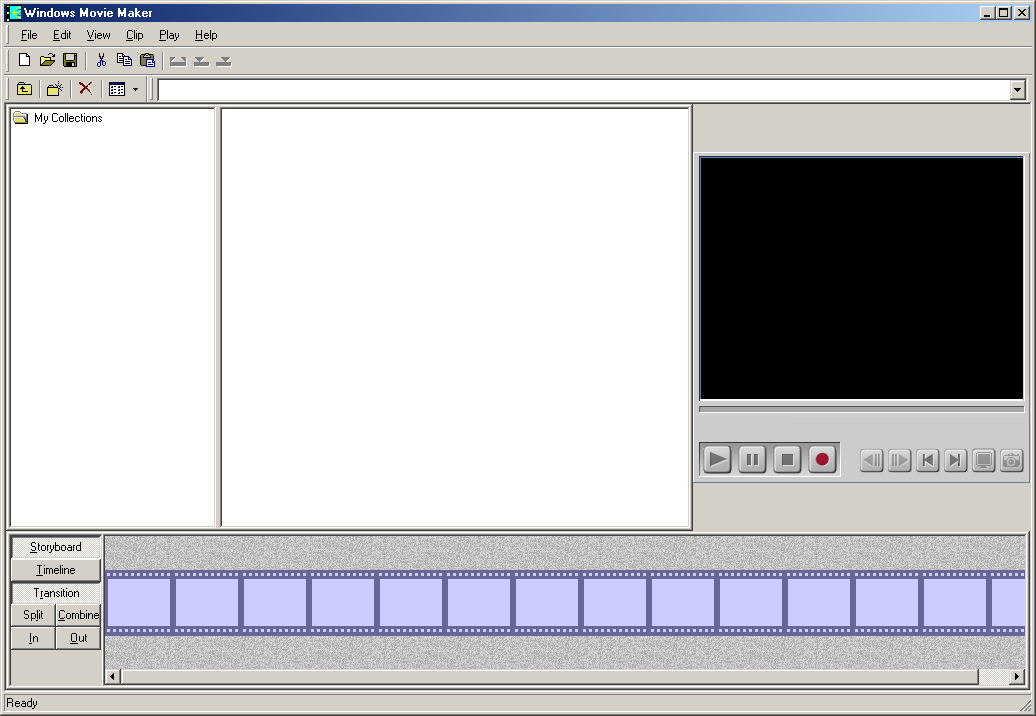Step to the previous frame
1036x716 pixels.
pyautogui.click(x=872, y=460)
